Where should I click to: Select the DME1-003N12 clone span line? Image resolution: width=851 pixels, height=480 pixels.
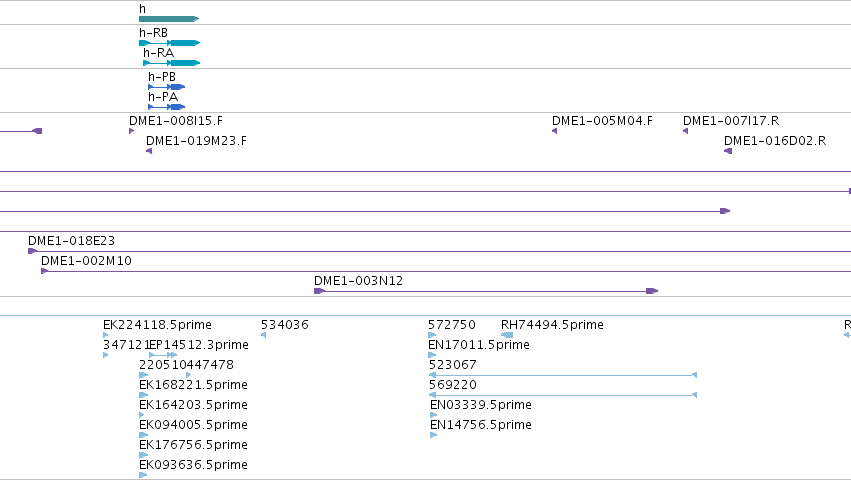(486, 291)
